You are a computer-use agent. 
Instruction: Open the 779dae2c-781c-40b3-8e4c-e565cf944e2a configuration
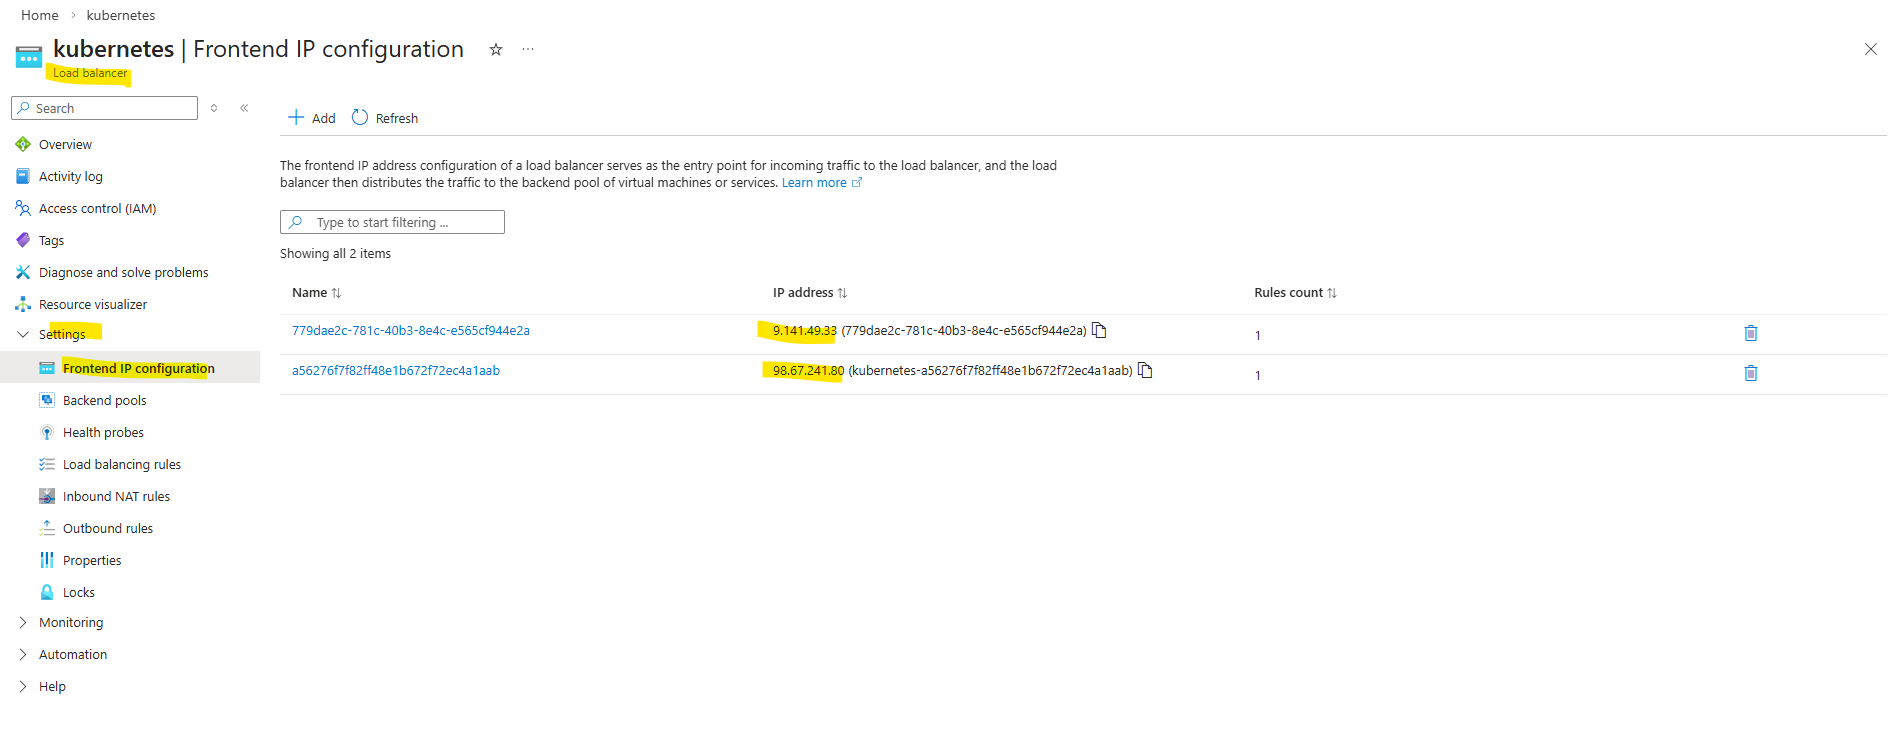point(411,331)
